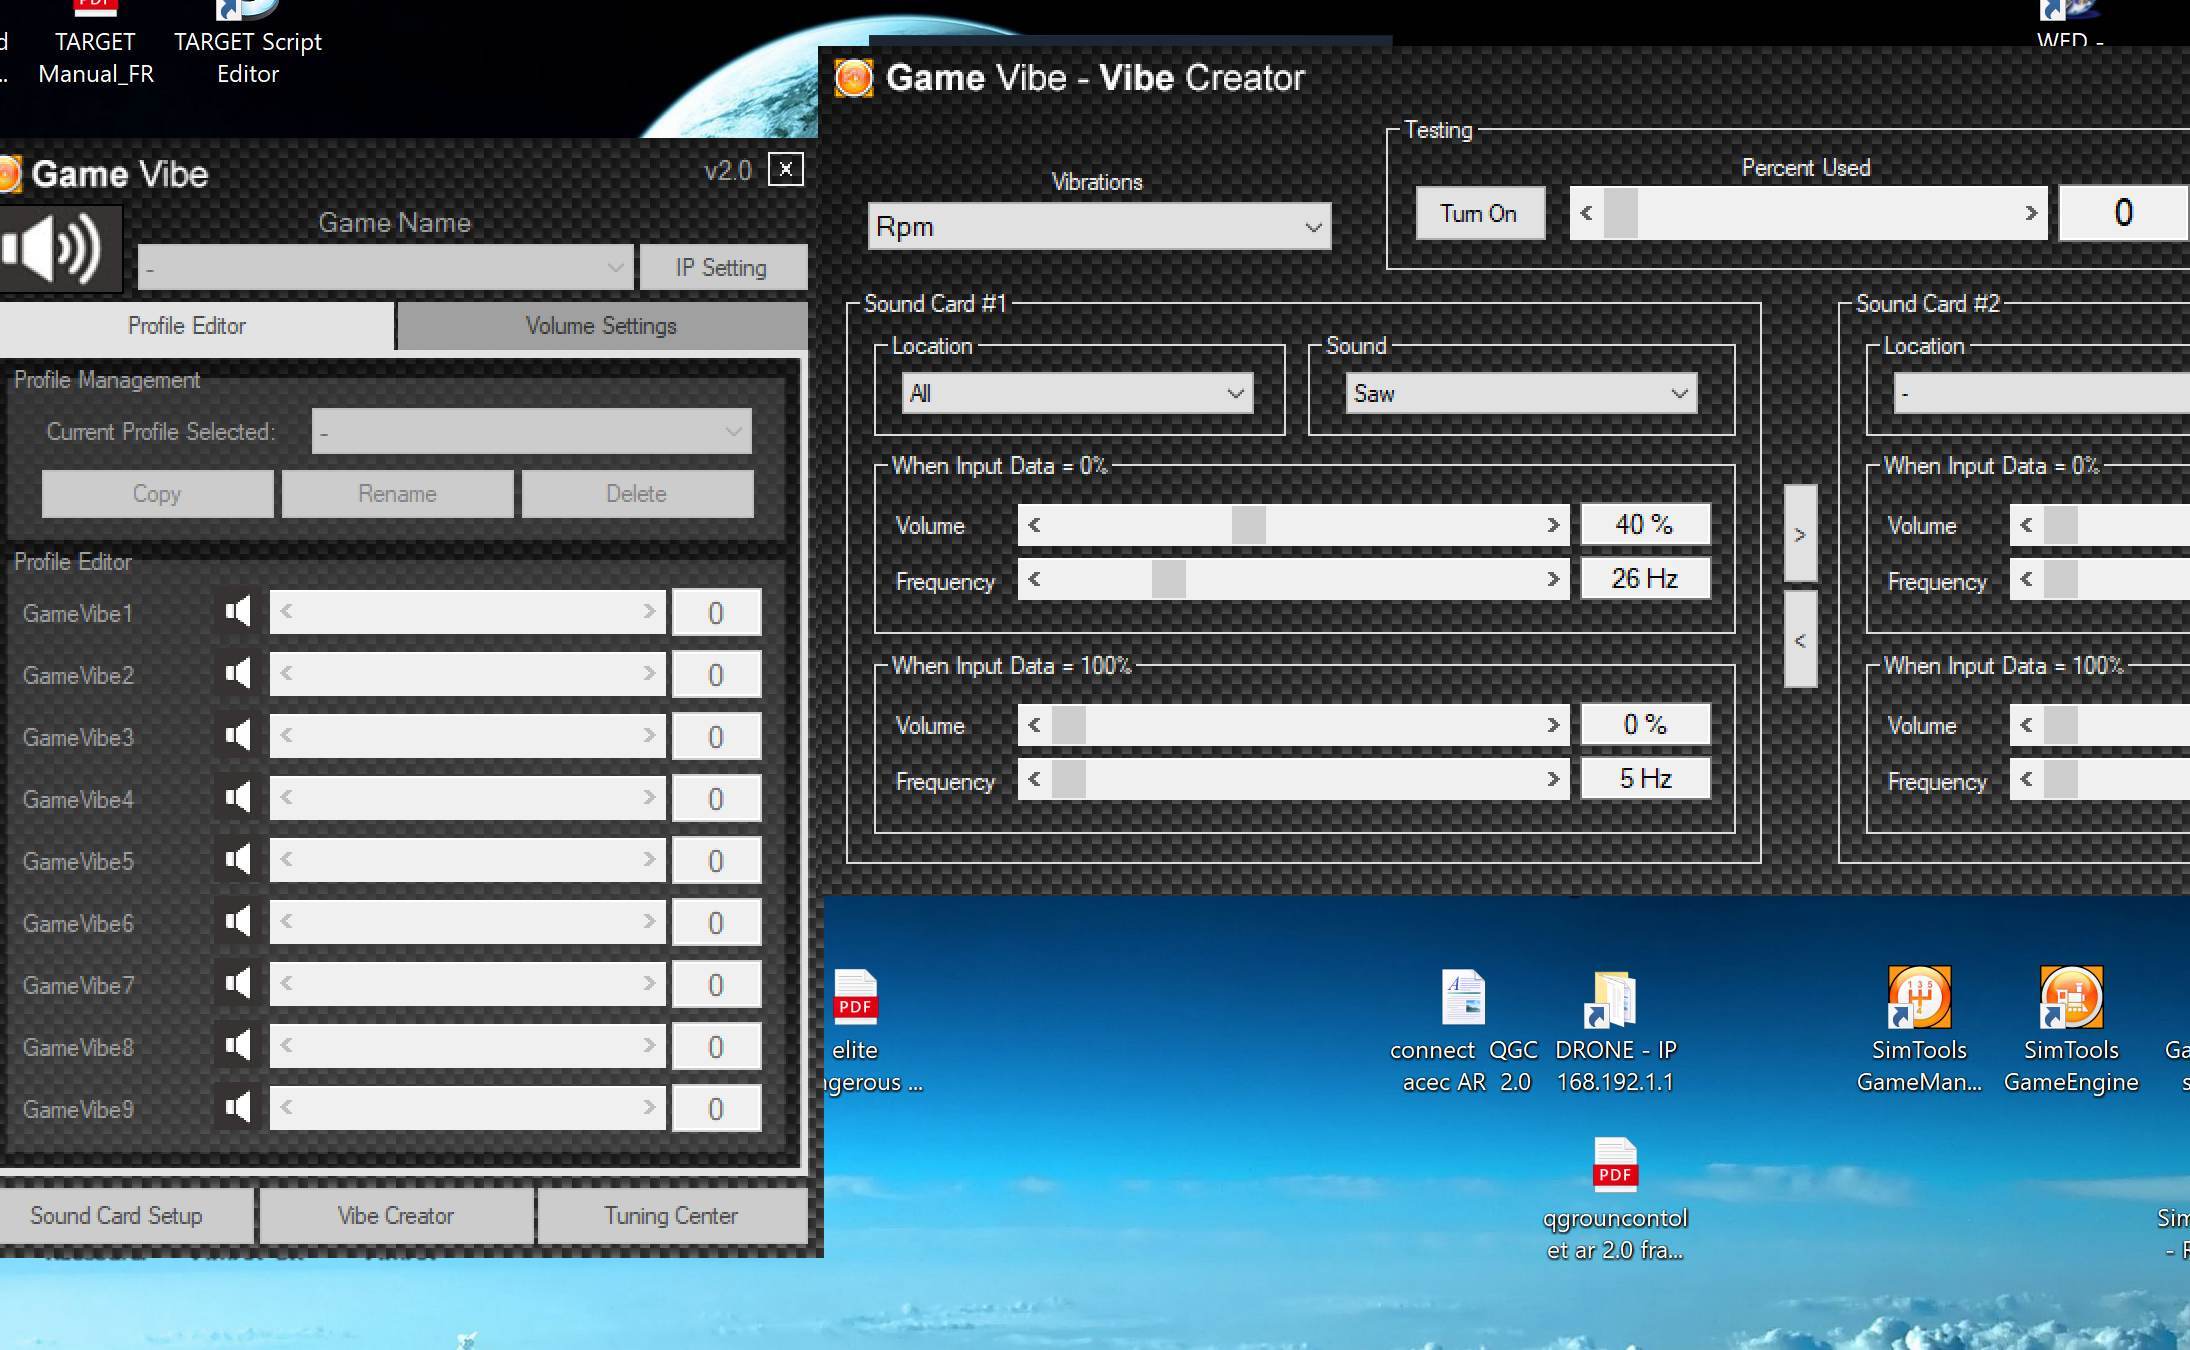Mute GameVibe9 speaker icon
The height and width of the screenshot is (1350, 2190).
238,1108
